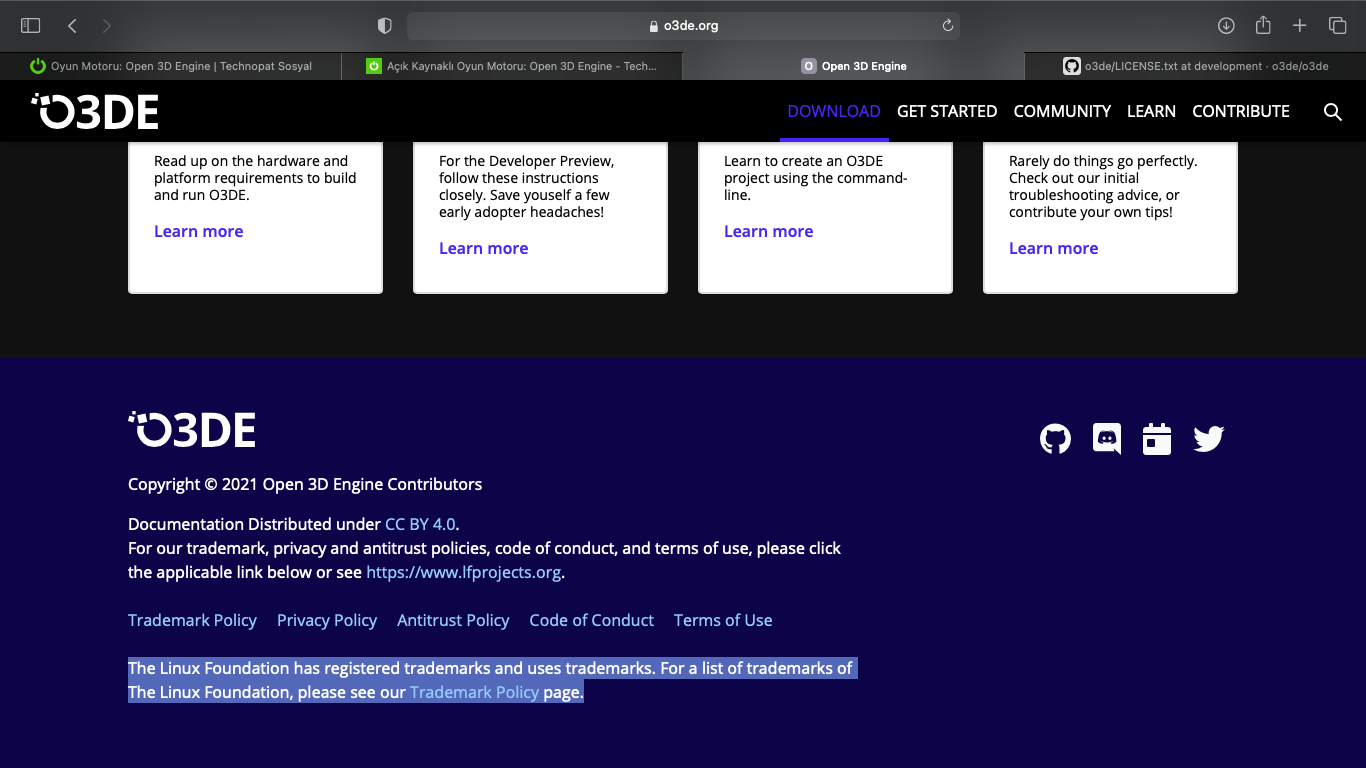Screen dimensions: 1366x768
Task: Add a new Safari tab
Action: point(1300,26)
